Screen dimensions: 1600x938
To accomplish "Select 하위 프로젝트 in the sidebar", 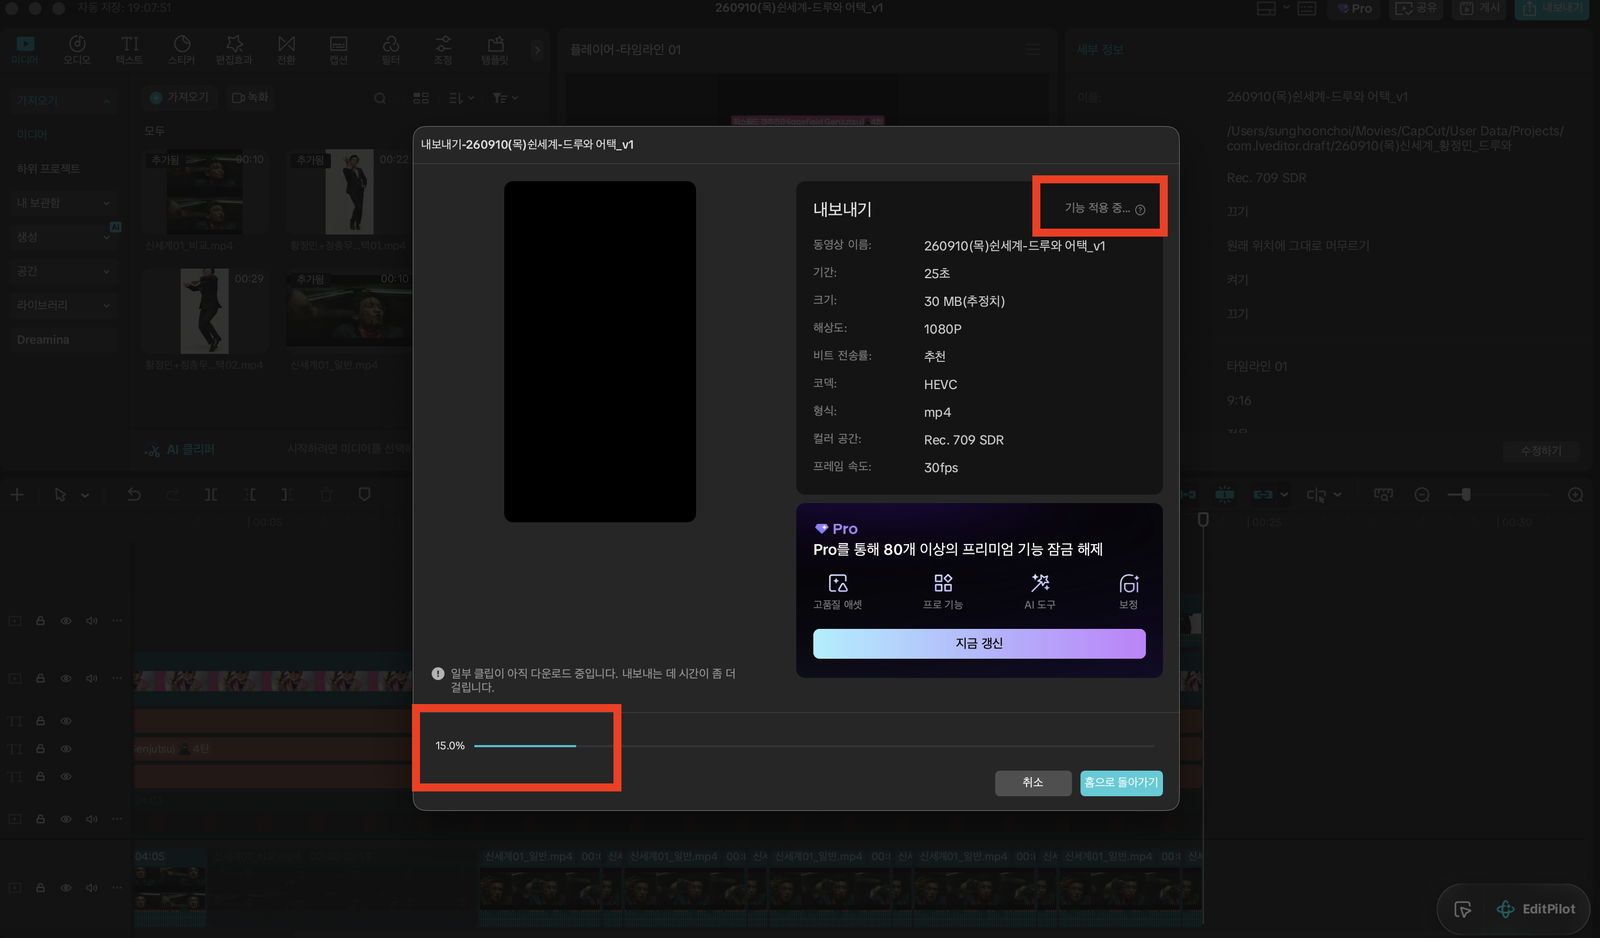I will click(48, 169).
